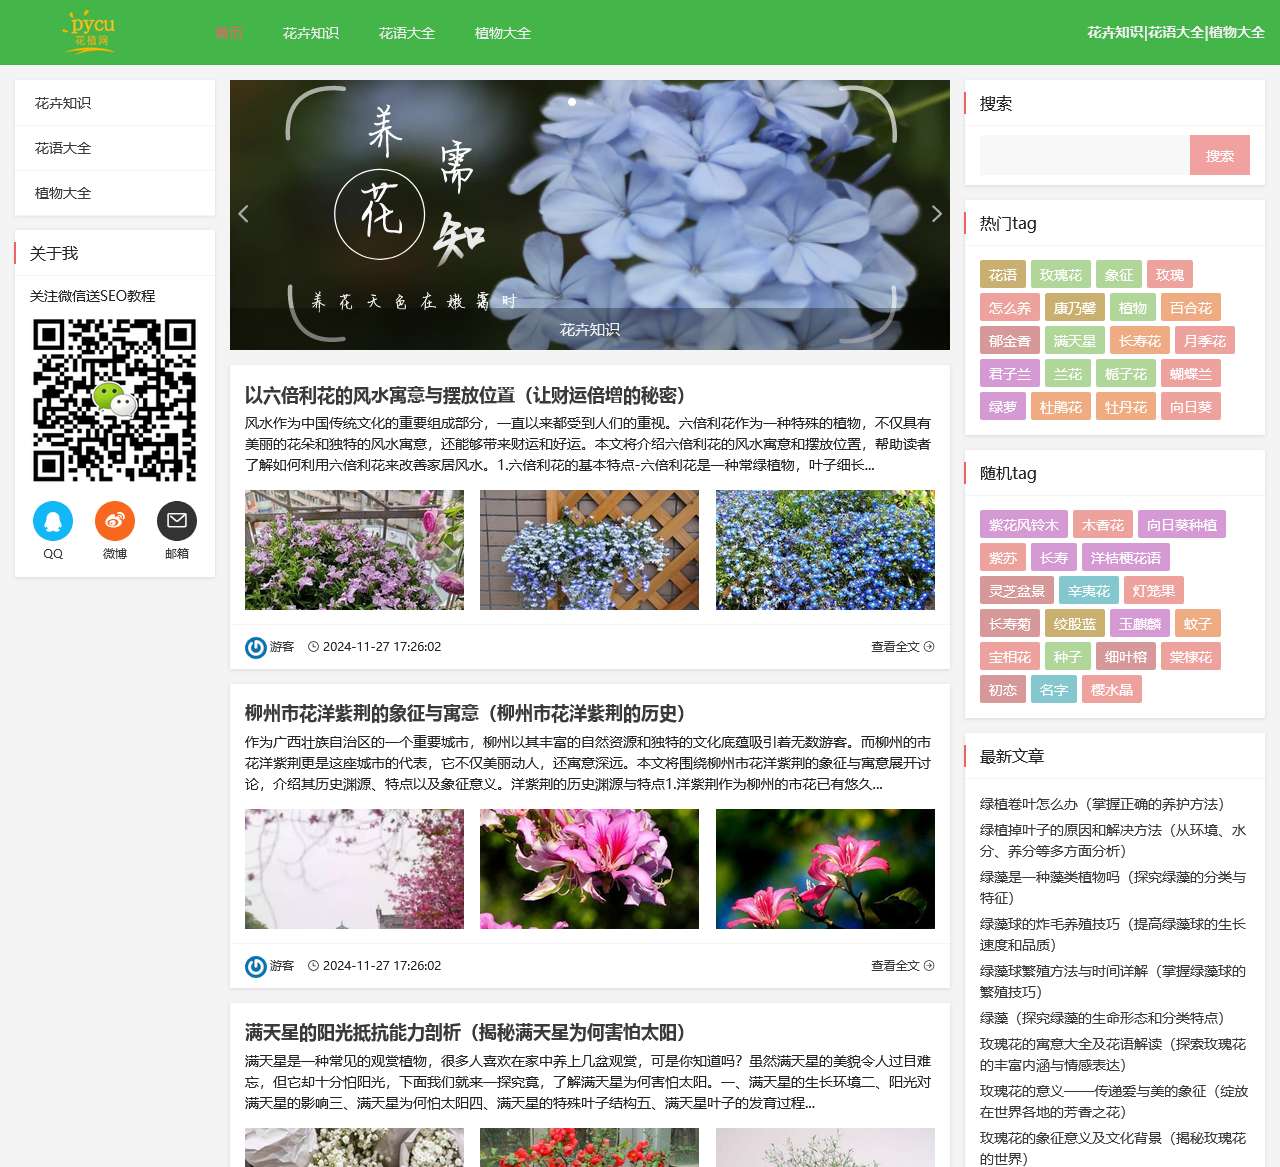The image size is (1280, 1167).
Task: Click the 洋桔梗花语 random tag
Action: pyautogui.click(x=1126, y=558)
